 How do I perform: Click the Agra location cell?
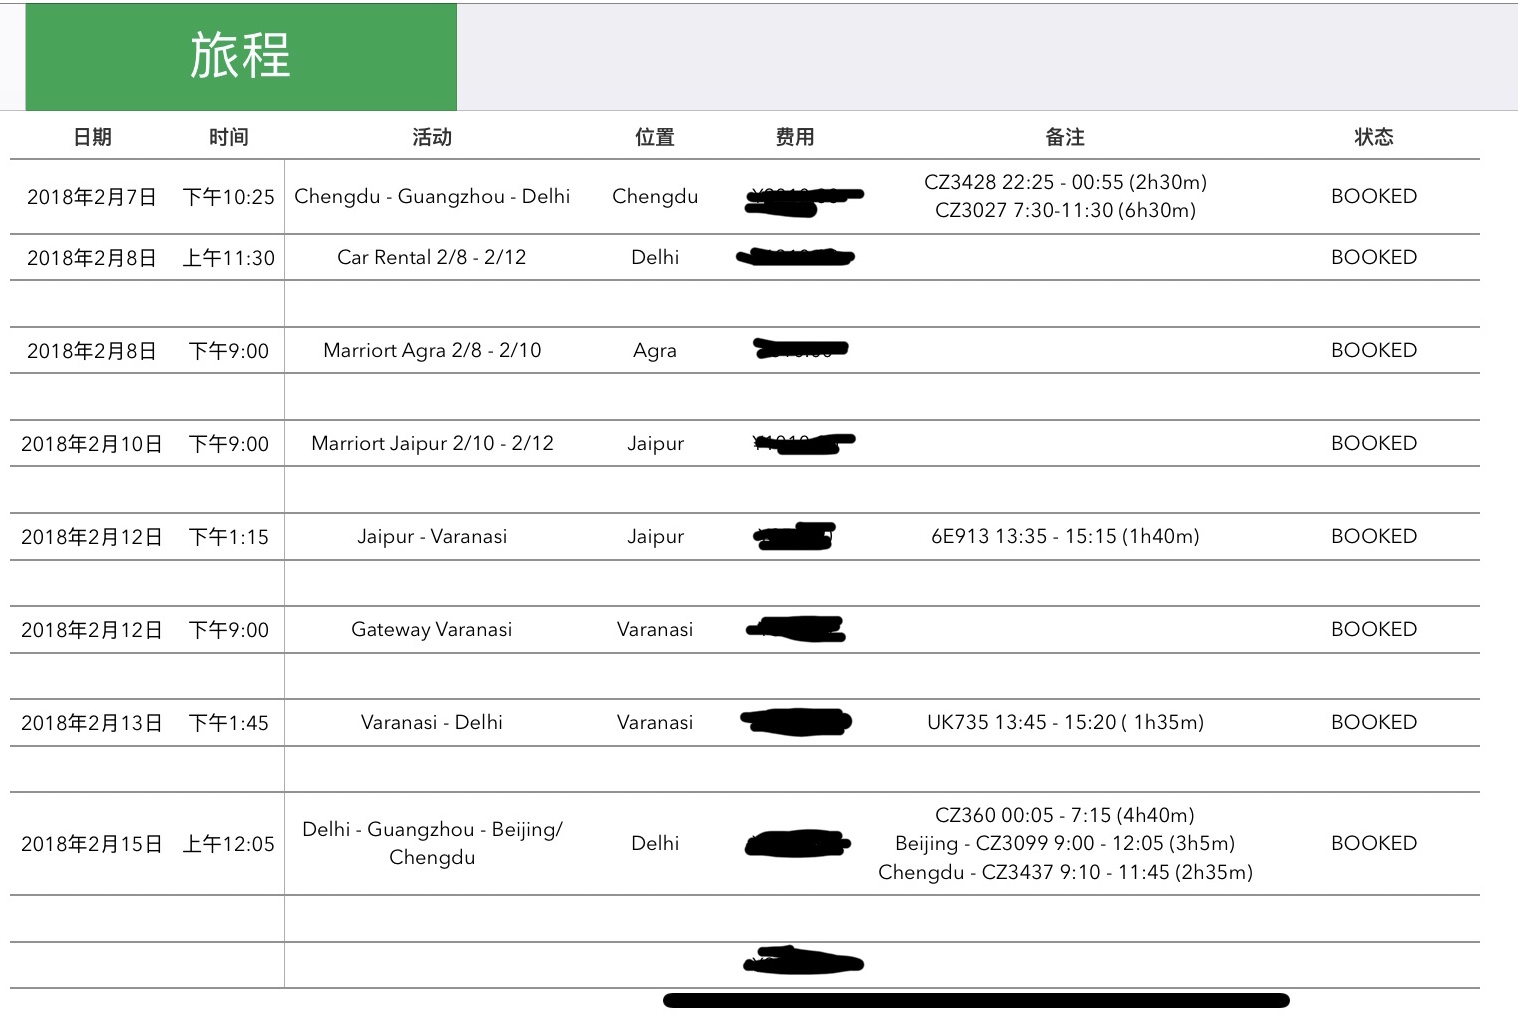[655, 351]
